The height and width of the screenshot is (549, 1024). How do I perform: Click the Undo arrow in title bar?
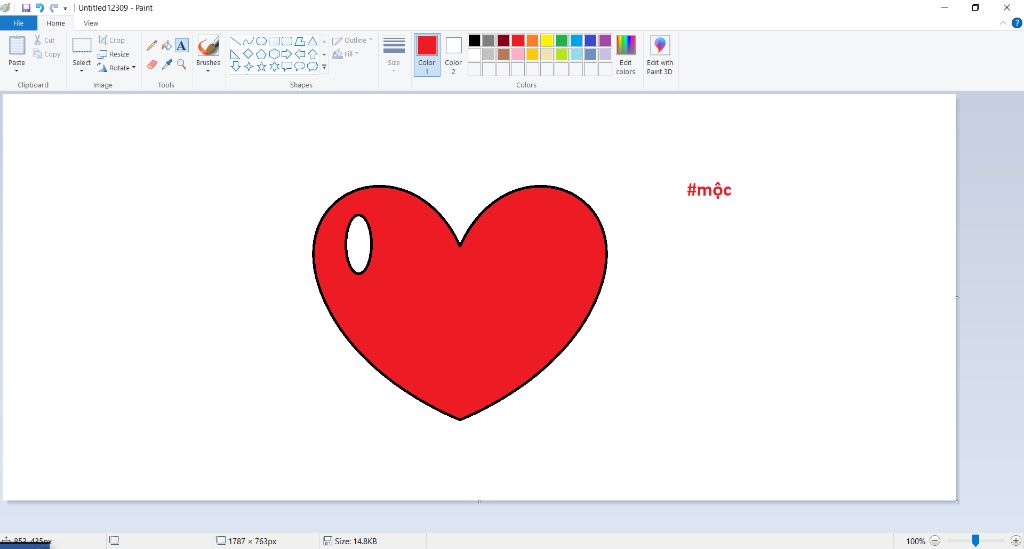click(40, 8)
